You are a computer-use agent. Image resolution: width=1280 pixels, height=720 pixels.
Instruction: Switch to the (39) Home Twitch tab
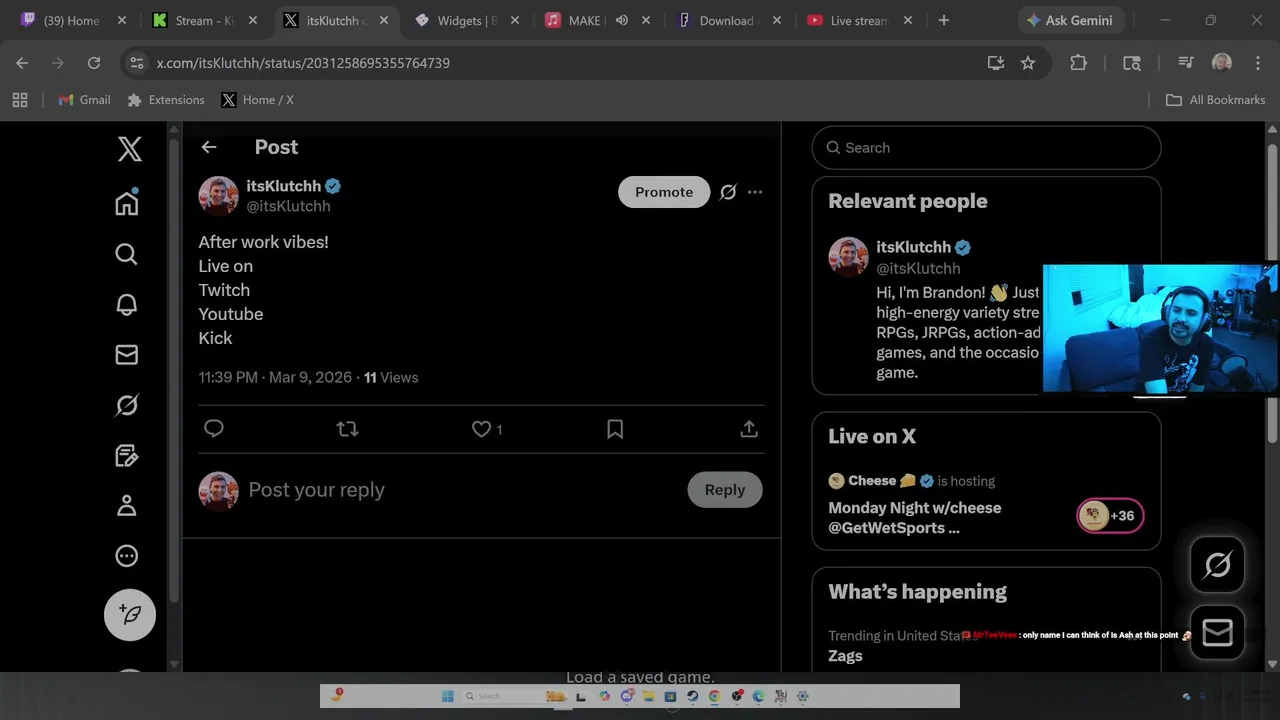coord(72,20)
